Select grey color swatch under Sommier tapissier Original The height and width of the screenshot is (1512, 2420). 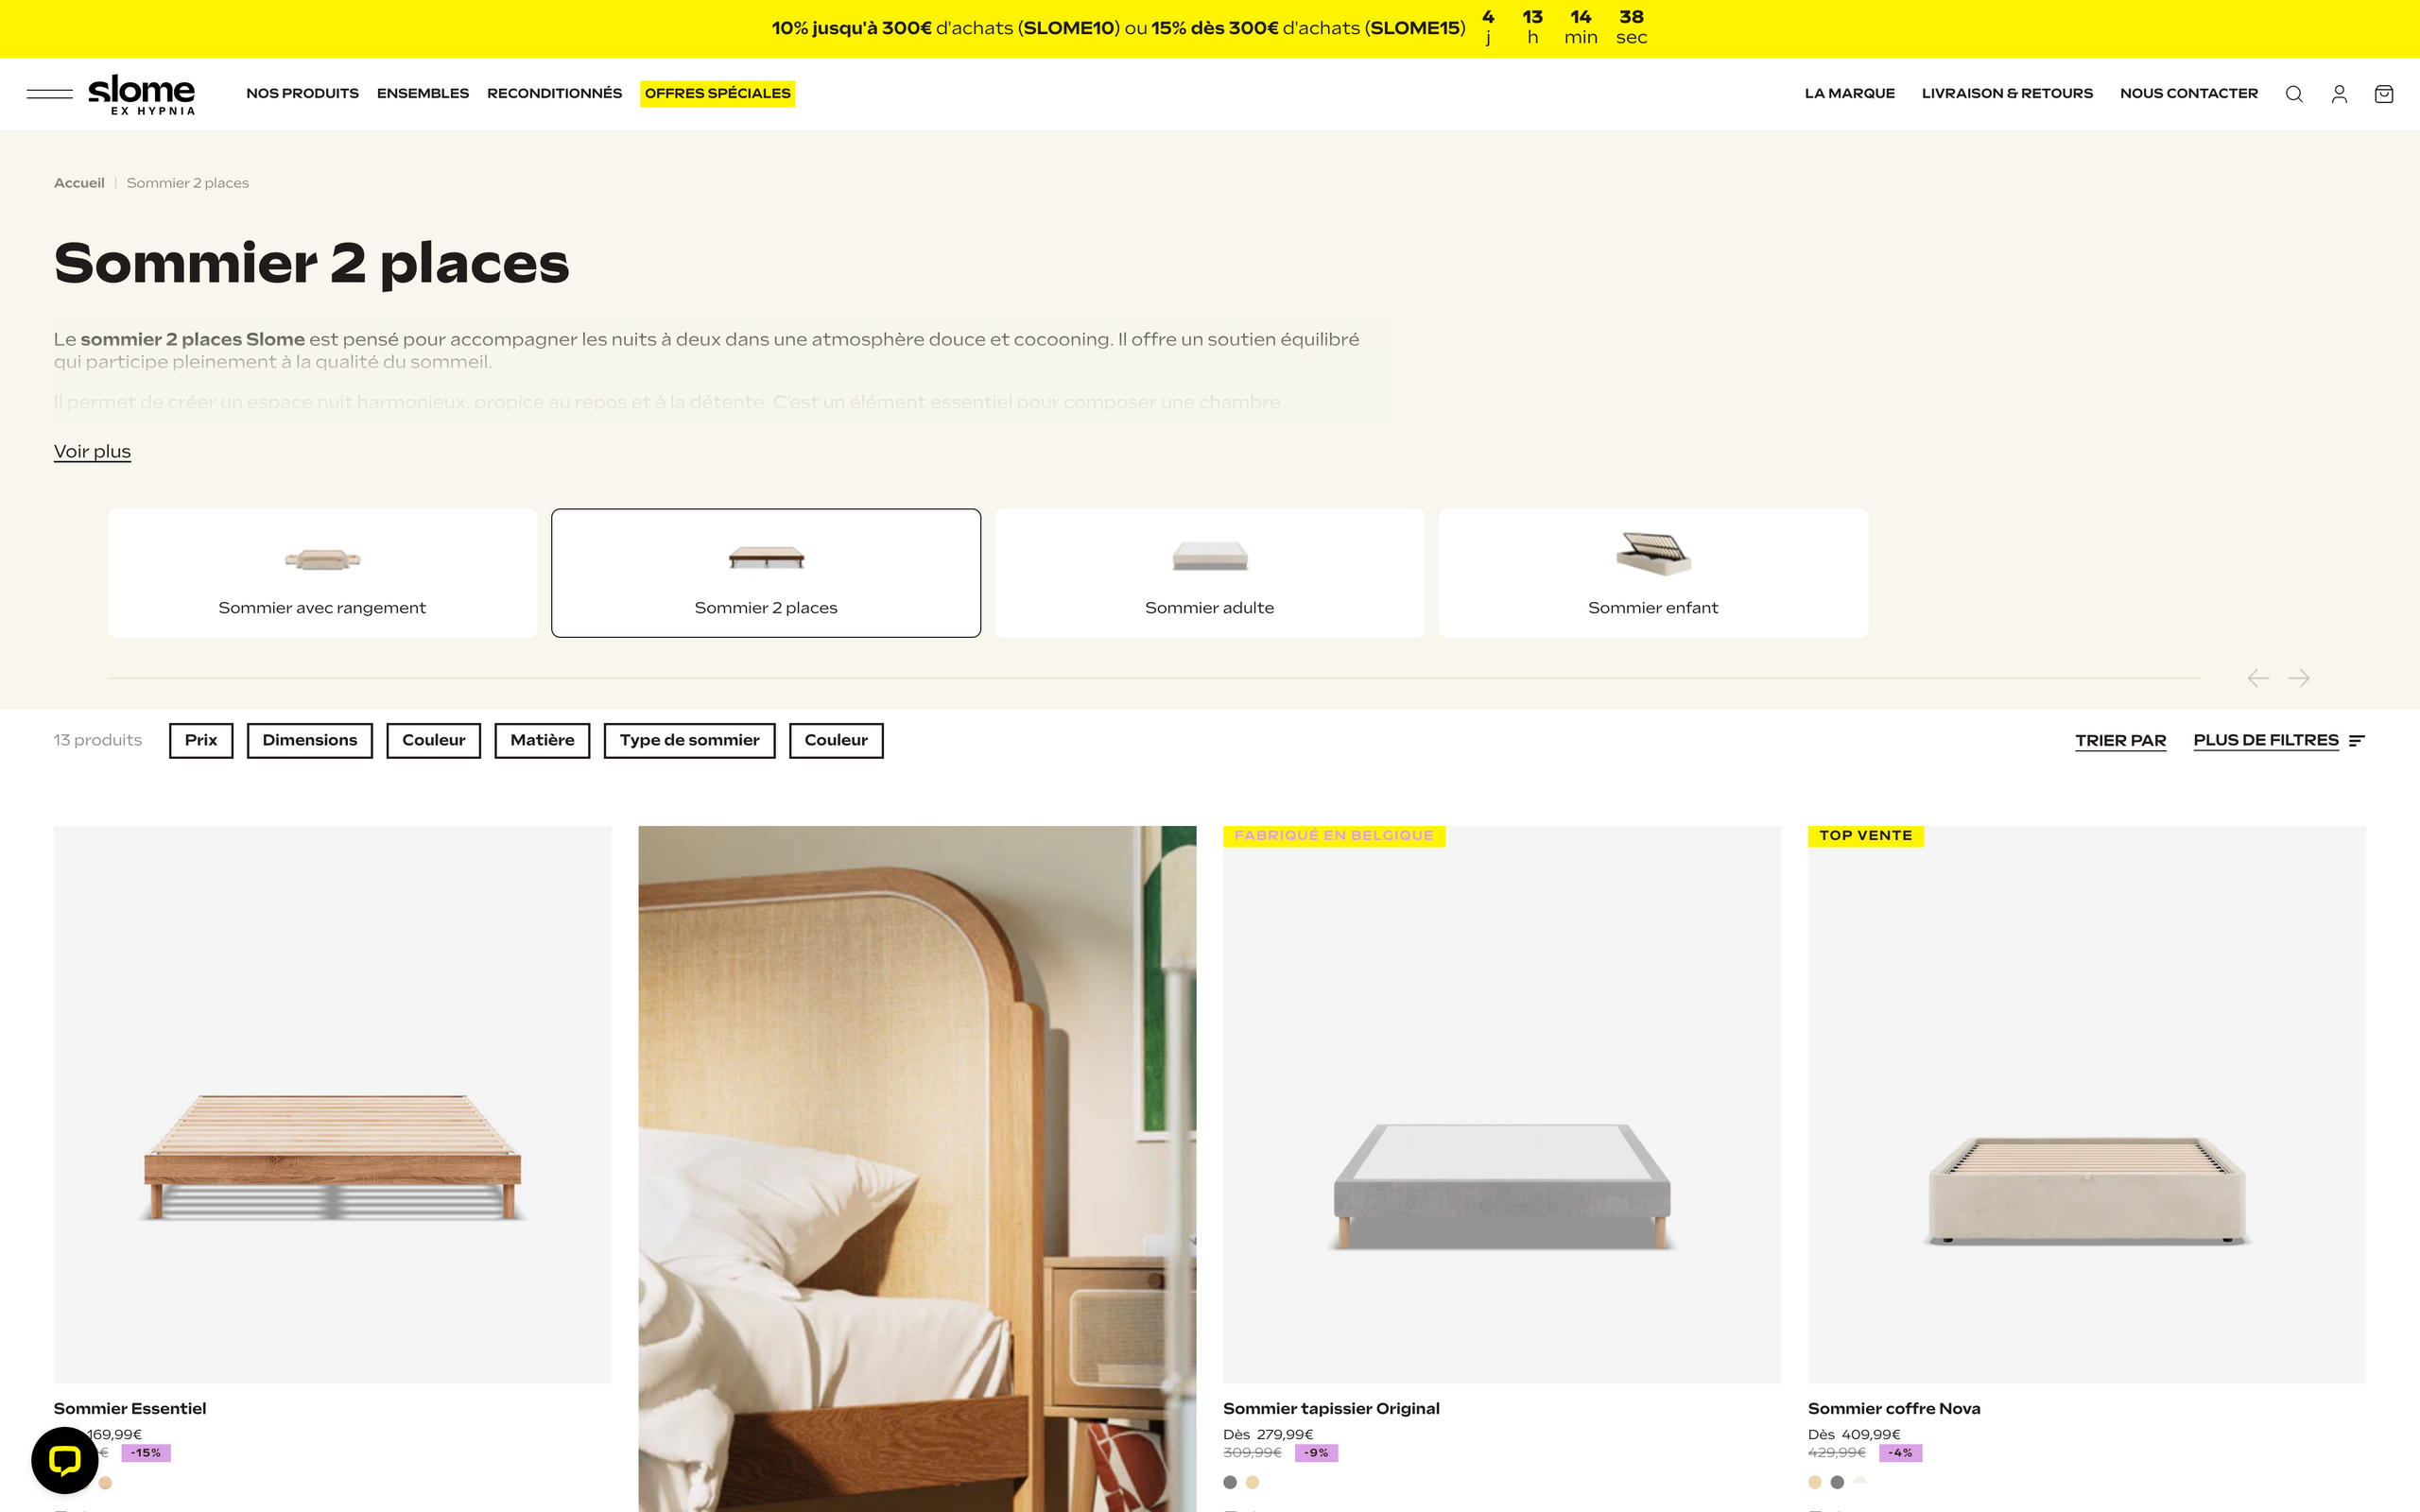point(1230,1482)
